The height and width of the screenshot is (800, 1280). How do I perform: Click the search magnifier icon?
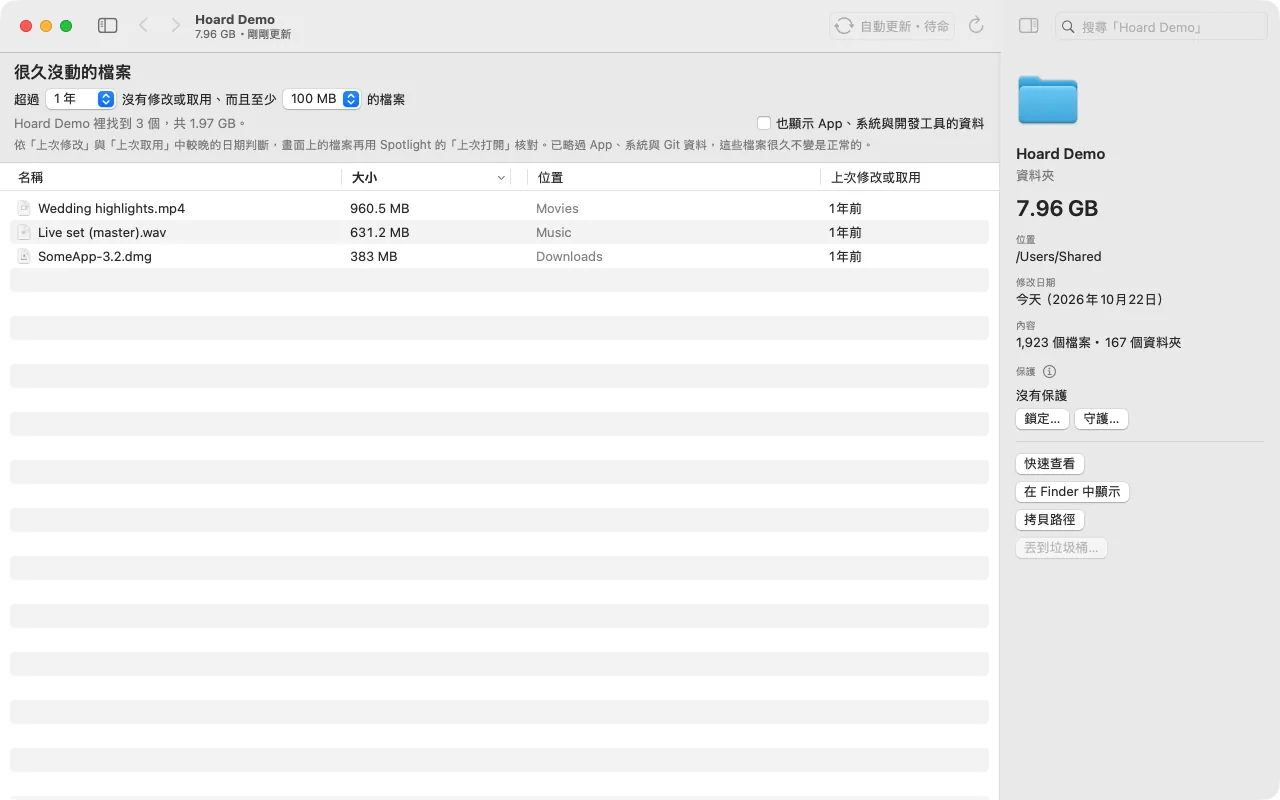[x=1069, y=27]
